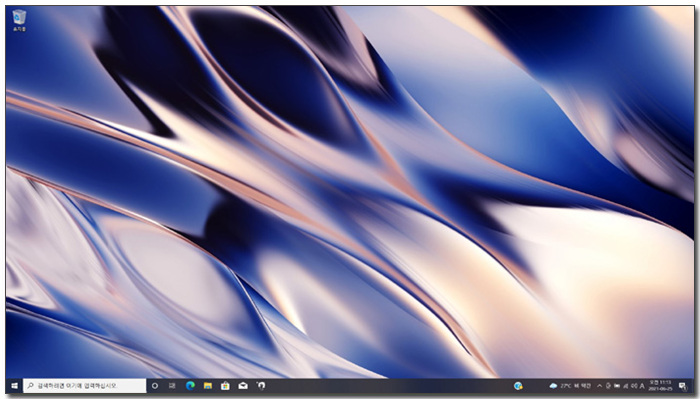Open the Windows Start menu
The height and width of the screenshot is (399, 700).
coord(14,386)
